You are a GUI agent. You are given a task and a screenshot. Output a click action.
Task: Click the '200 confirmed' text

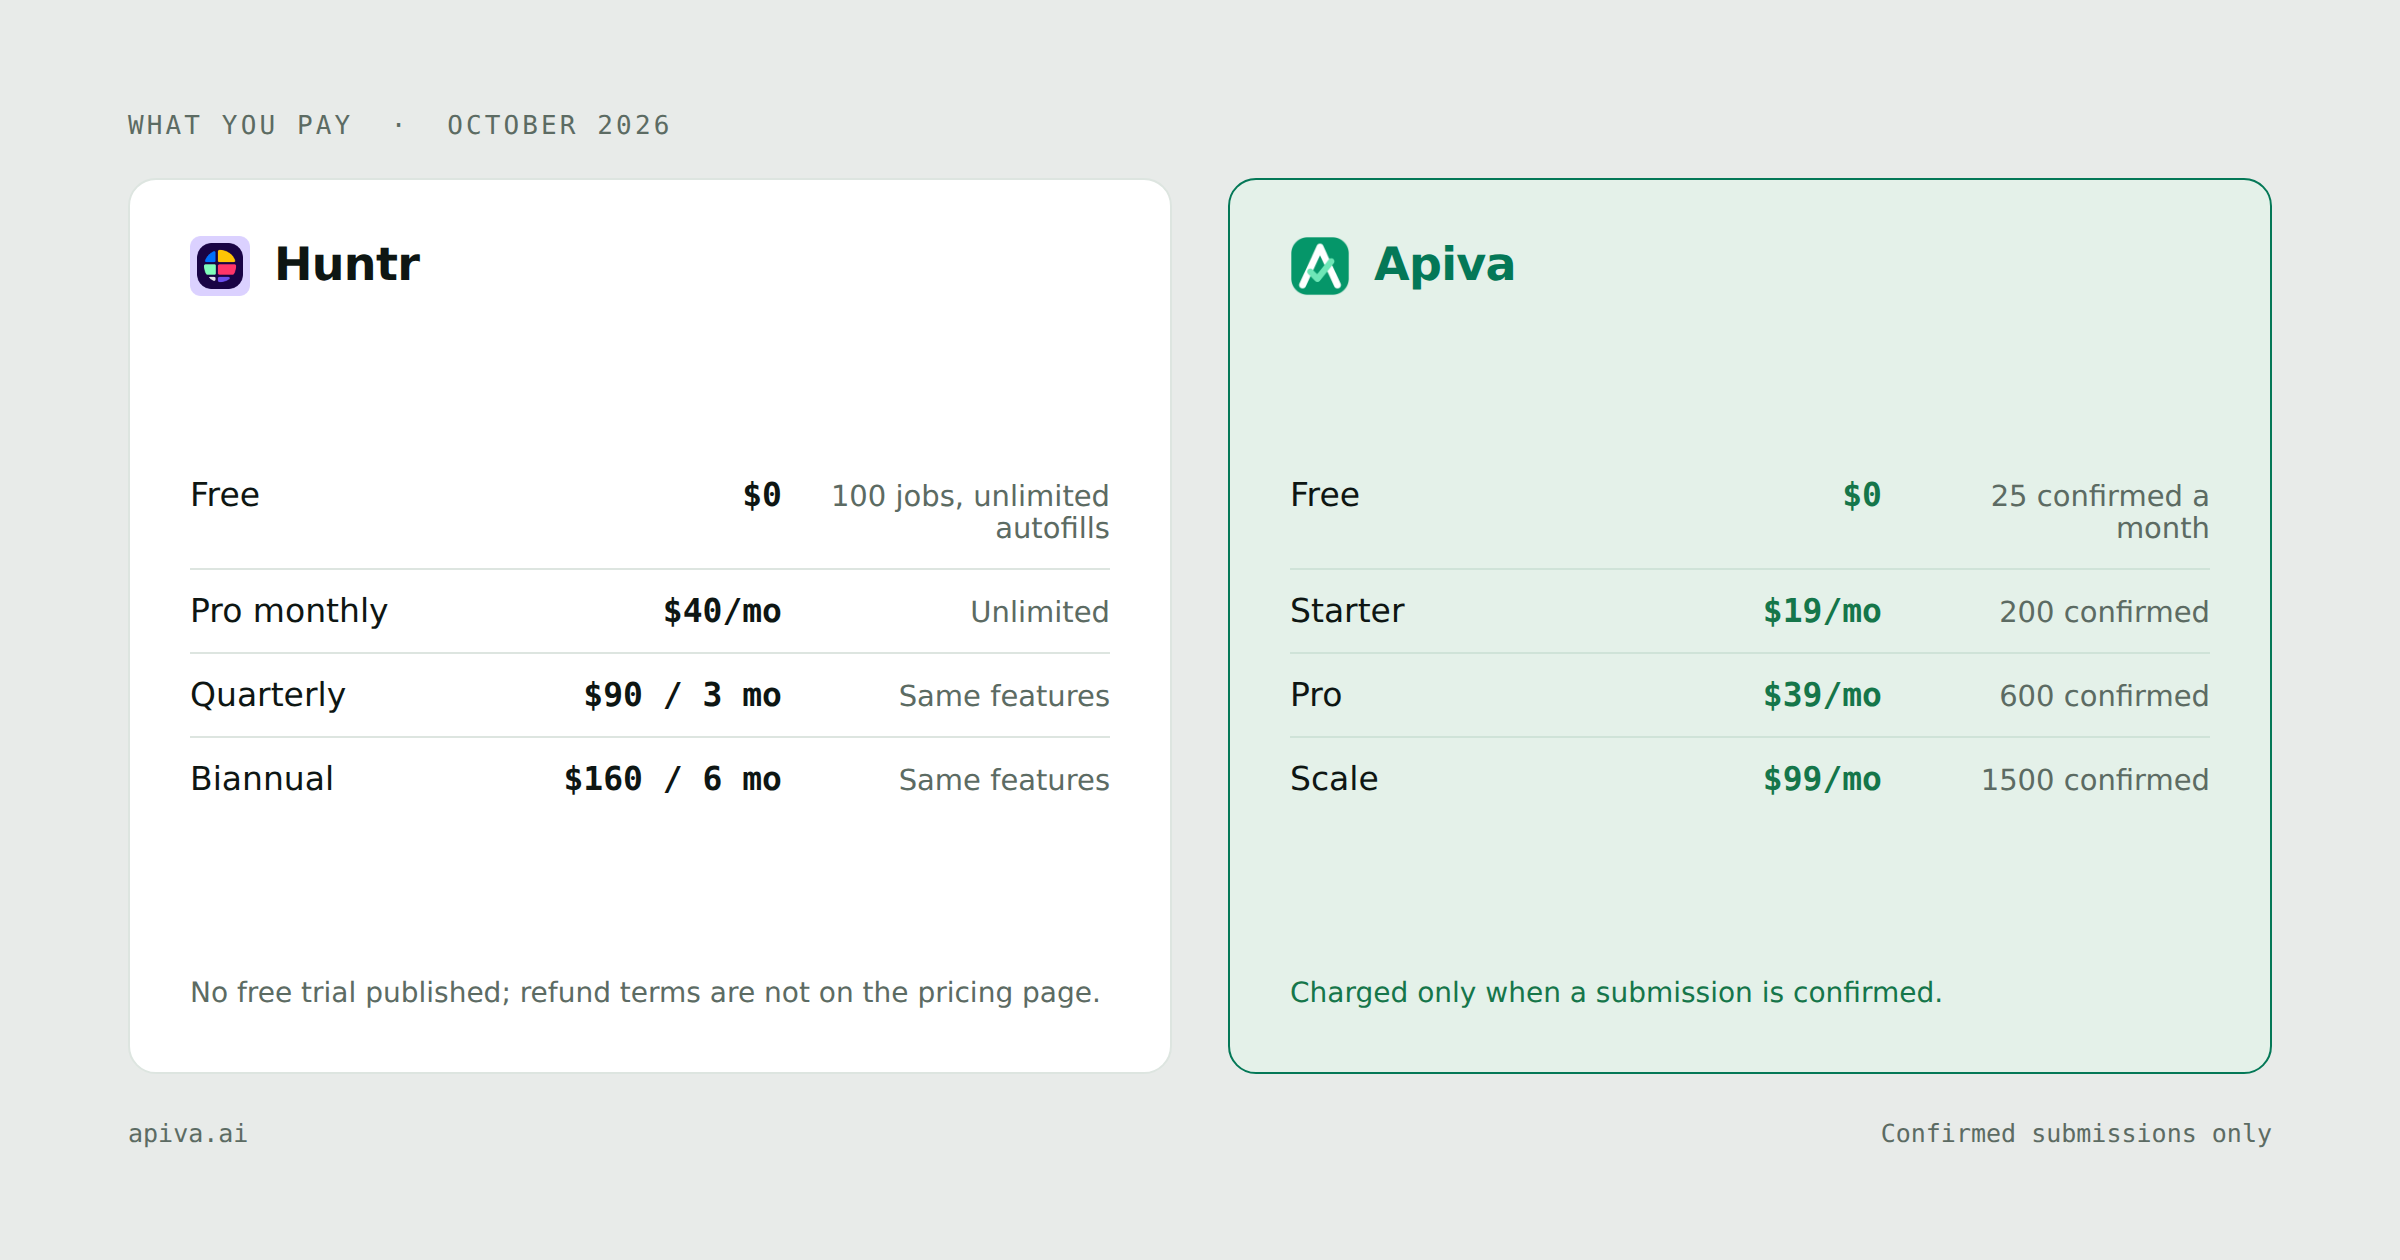2104,611
